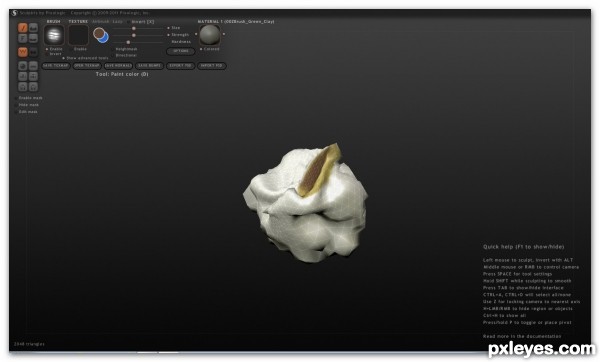Toggle the Colored material checkbox

210,49
